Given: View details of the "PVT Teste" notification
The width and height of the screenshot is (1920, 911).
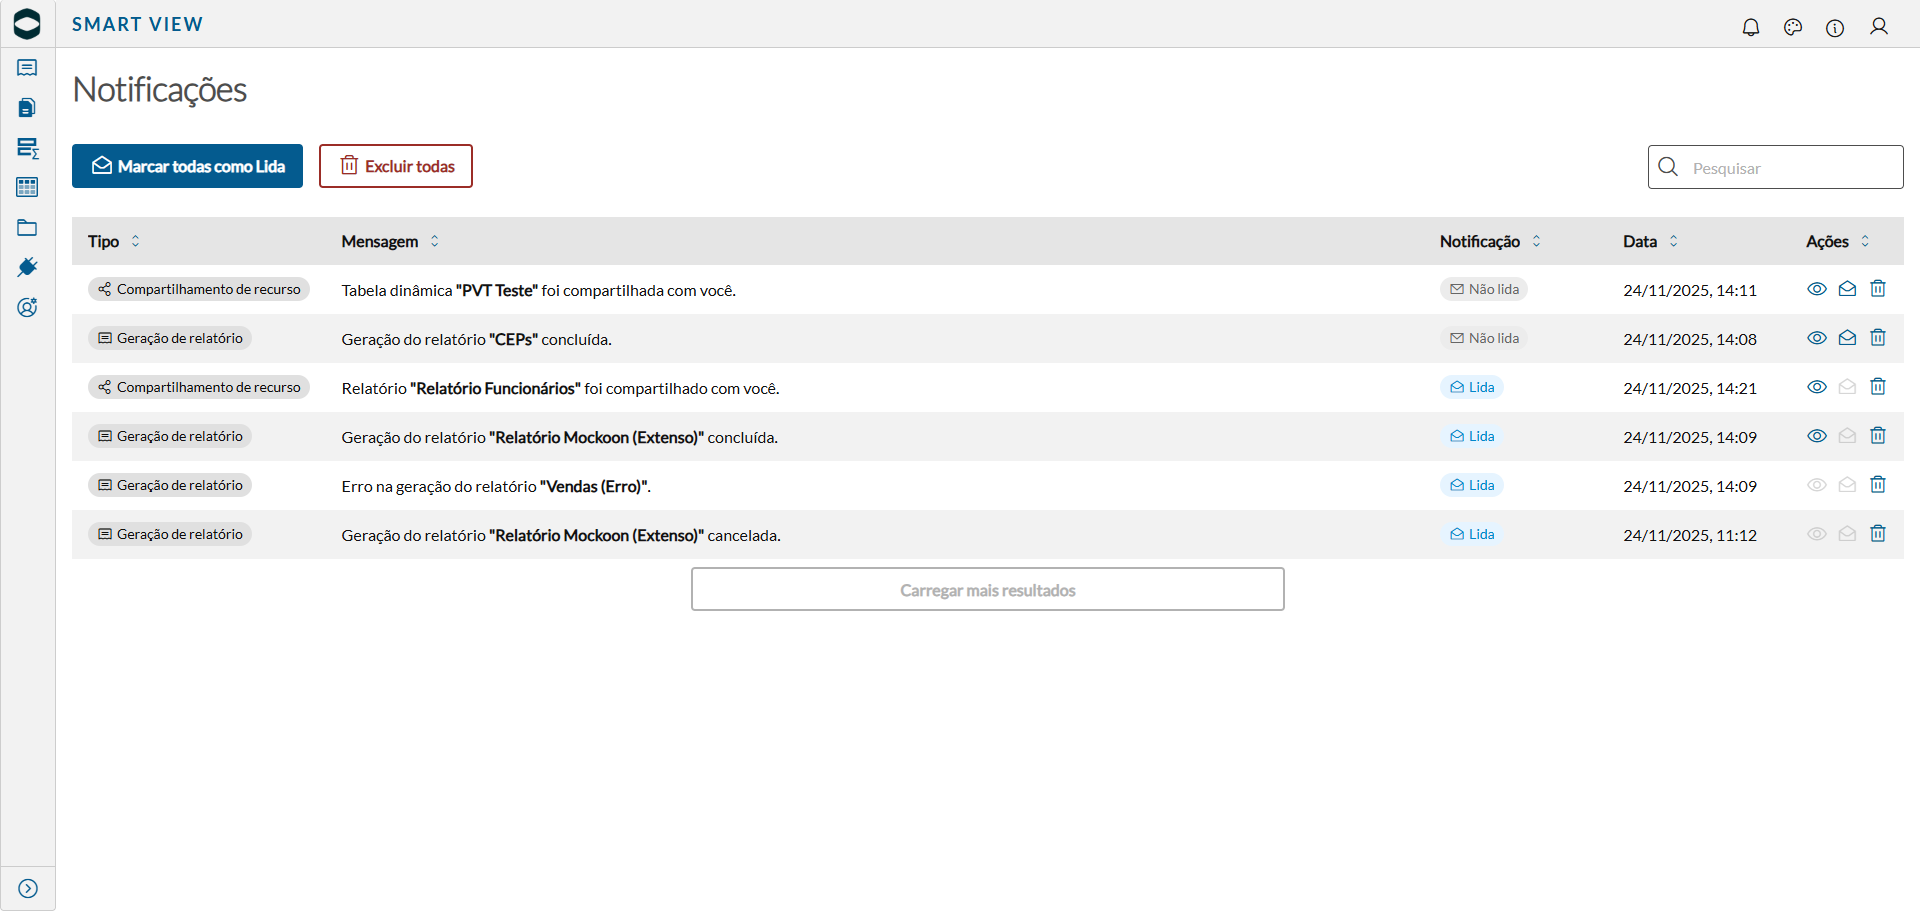Looking at the screenshot, I should point(1817,288).
